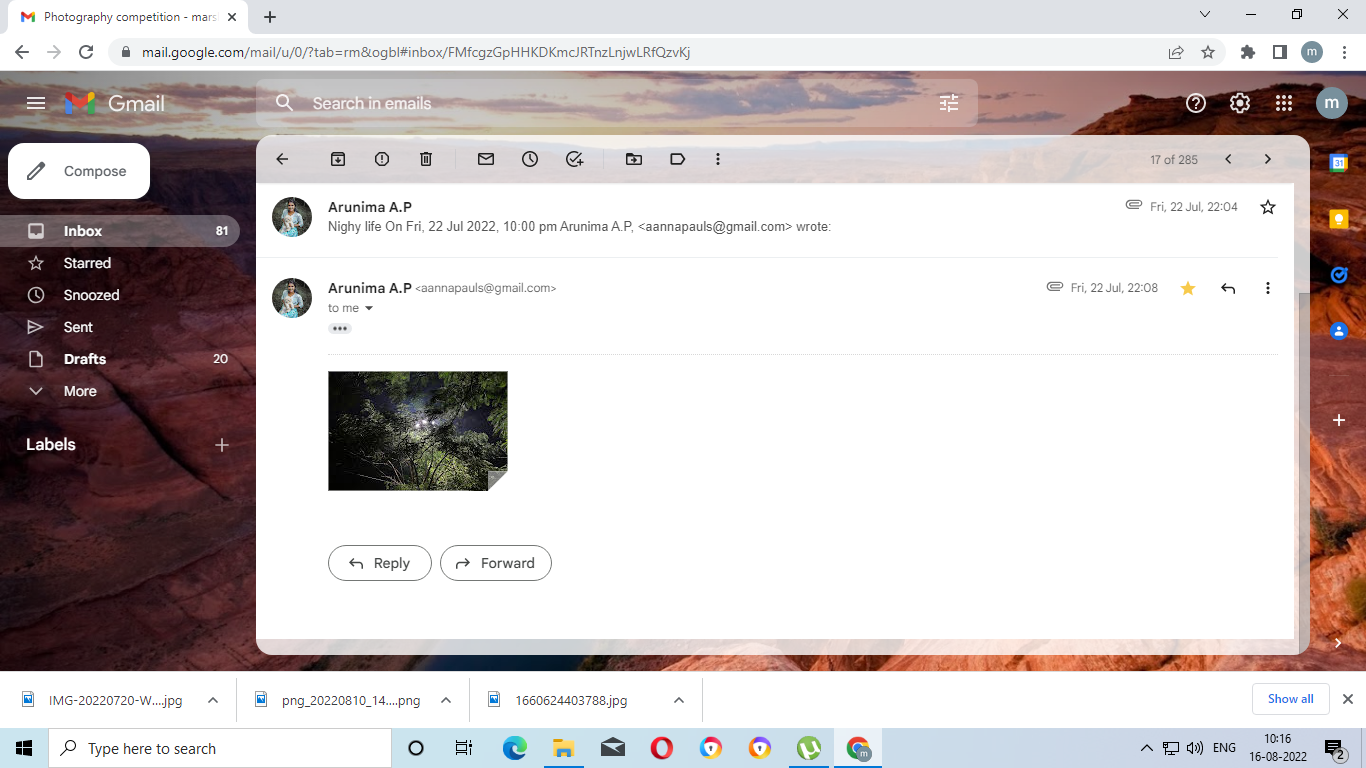This screenshot has height=768, width=1366.
Task: Show trimmed content with three dots
Action: tap(340, 329)
